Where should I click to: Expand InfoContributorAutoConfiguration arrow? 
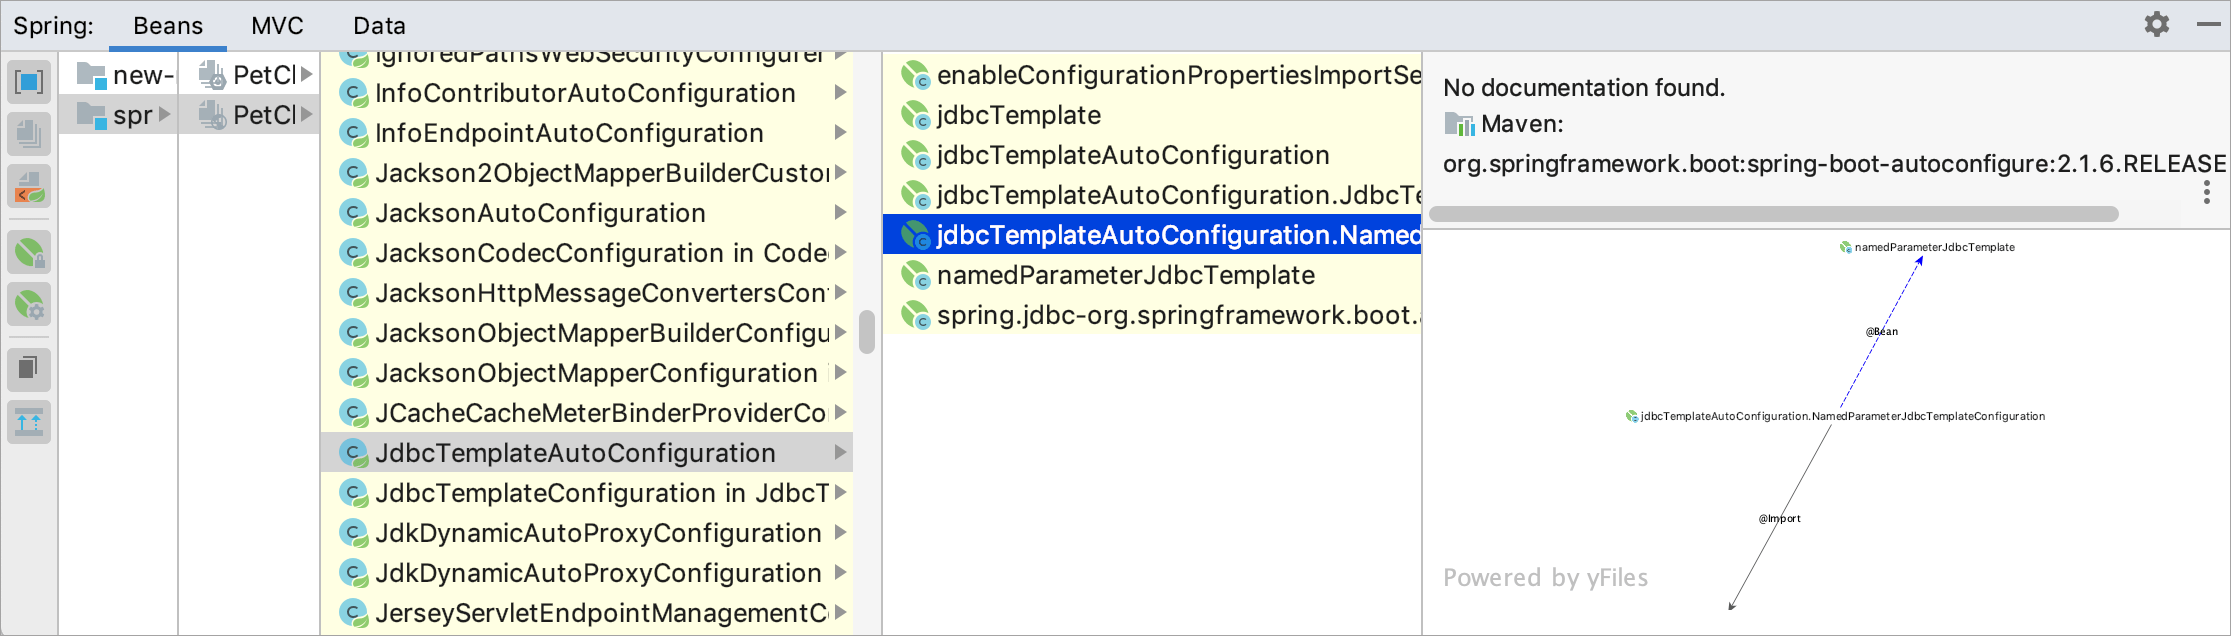[x=841, y=93]
